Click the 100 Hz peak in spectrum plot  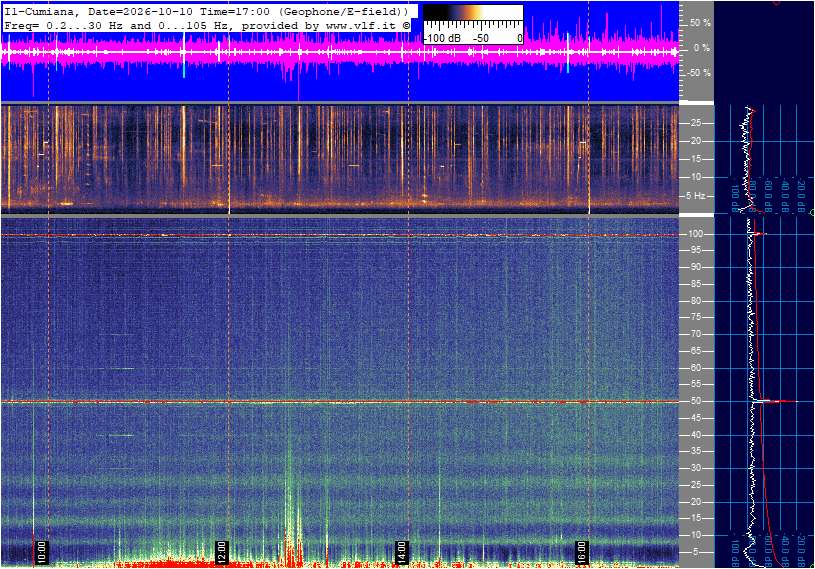click(759, 234)
